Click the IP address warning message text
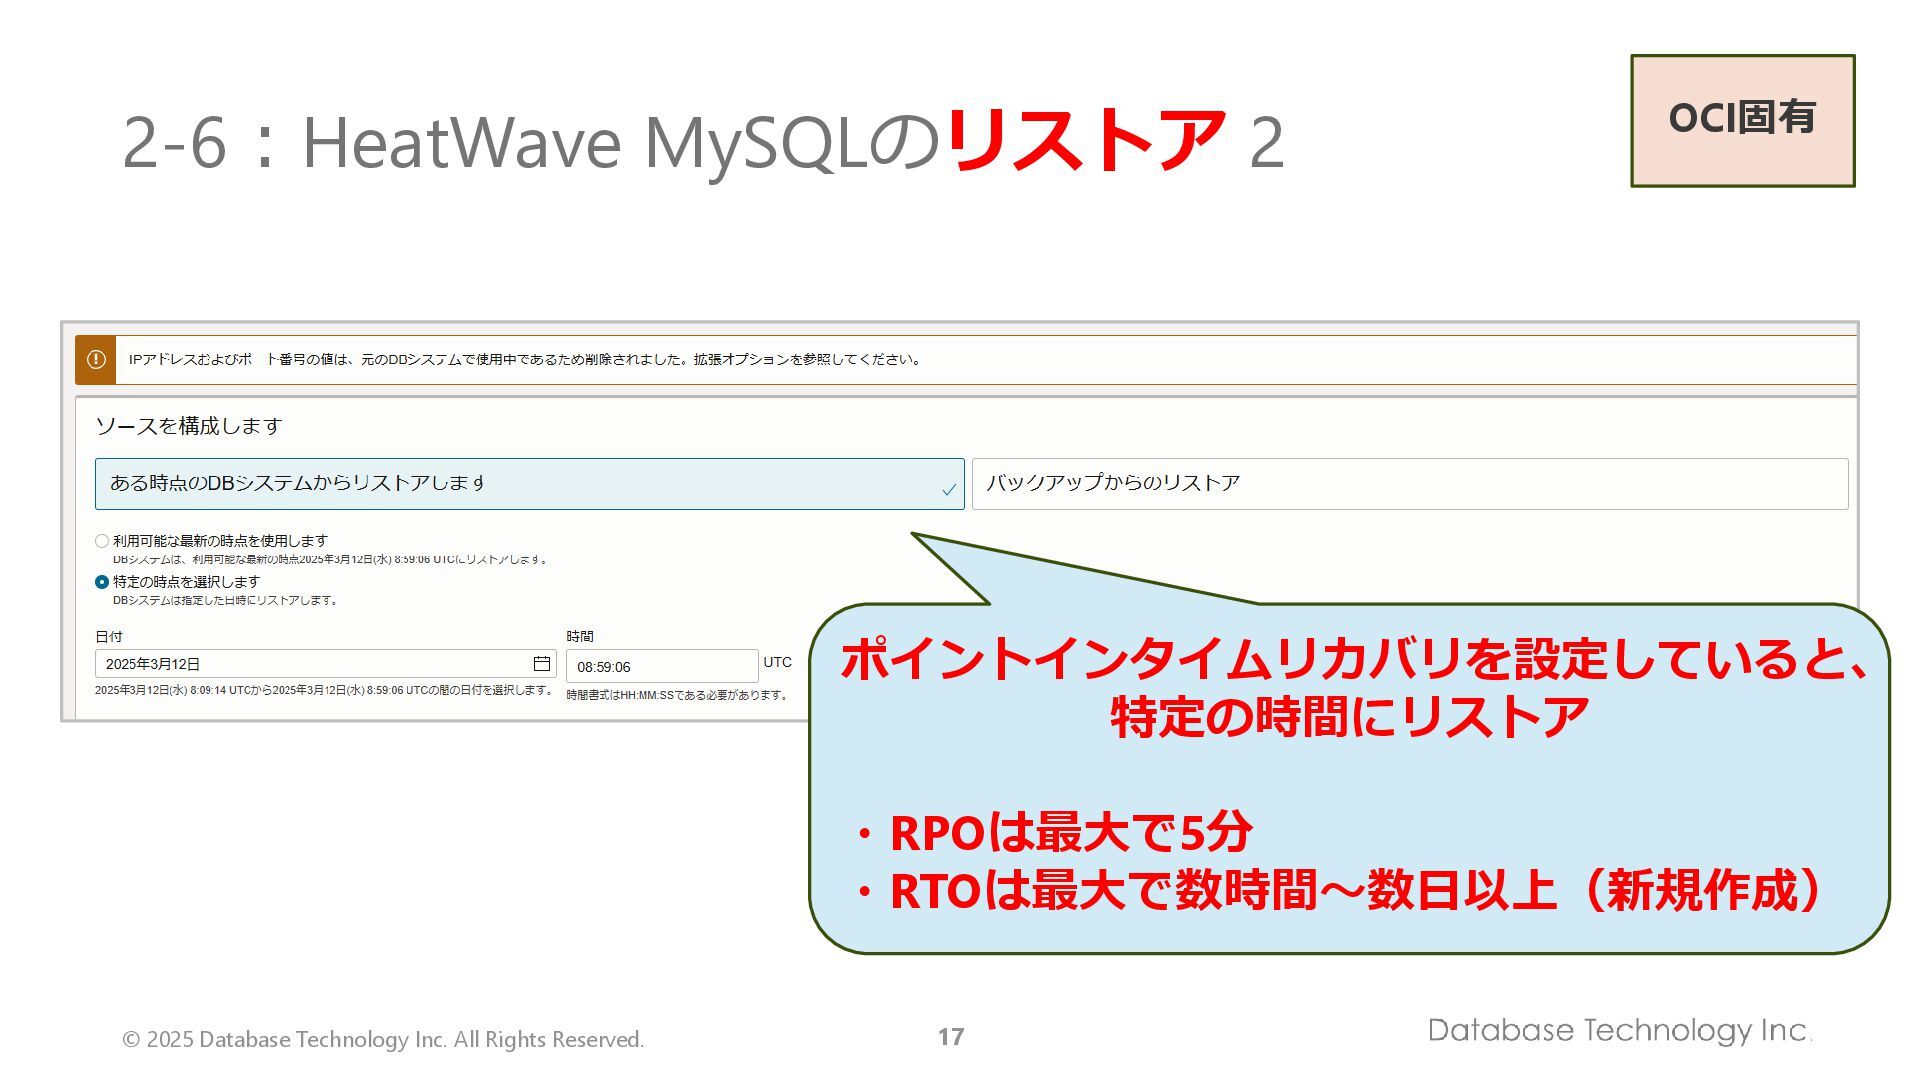Image resolution: width=1920 pixels, height=1080 pixels. 525,359
